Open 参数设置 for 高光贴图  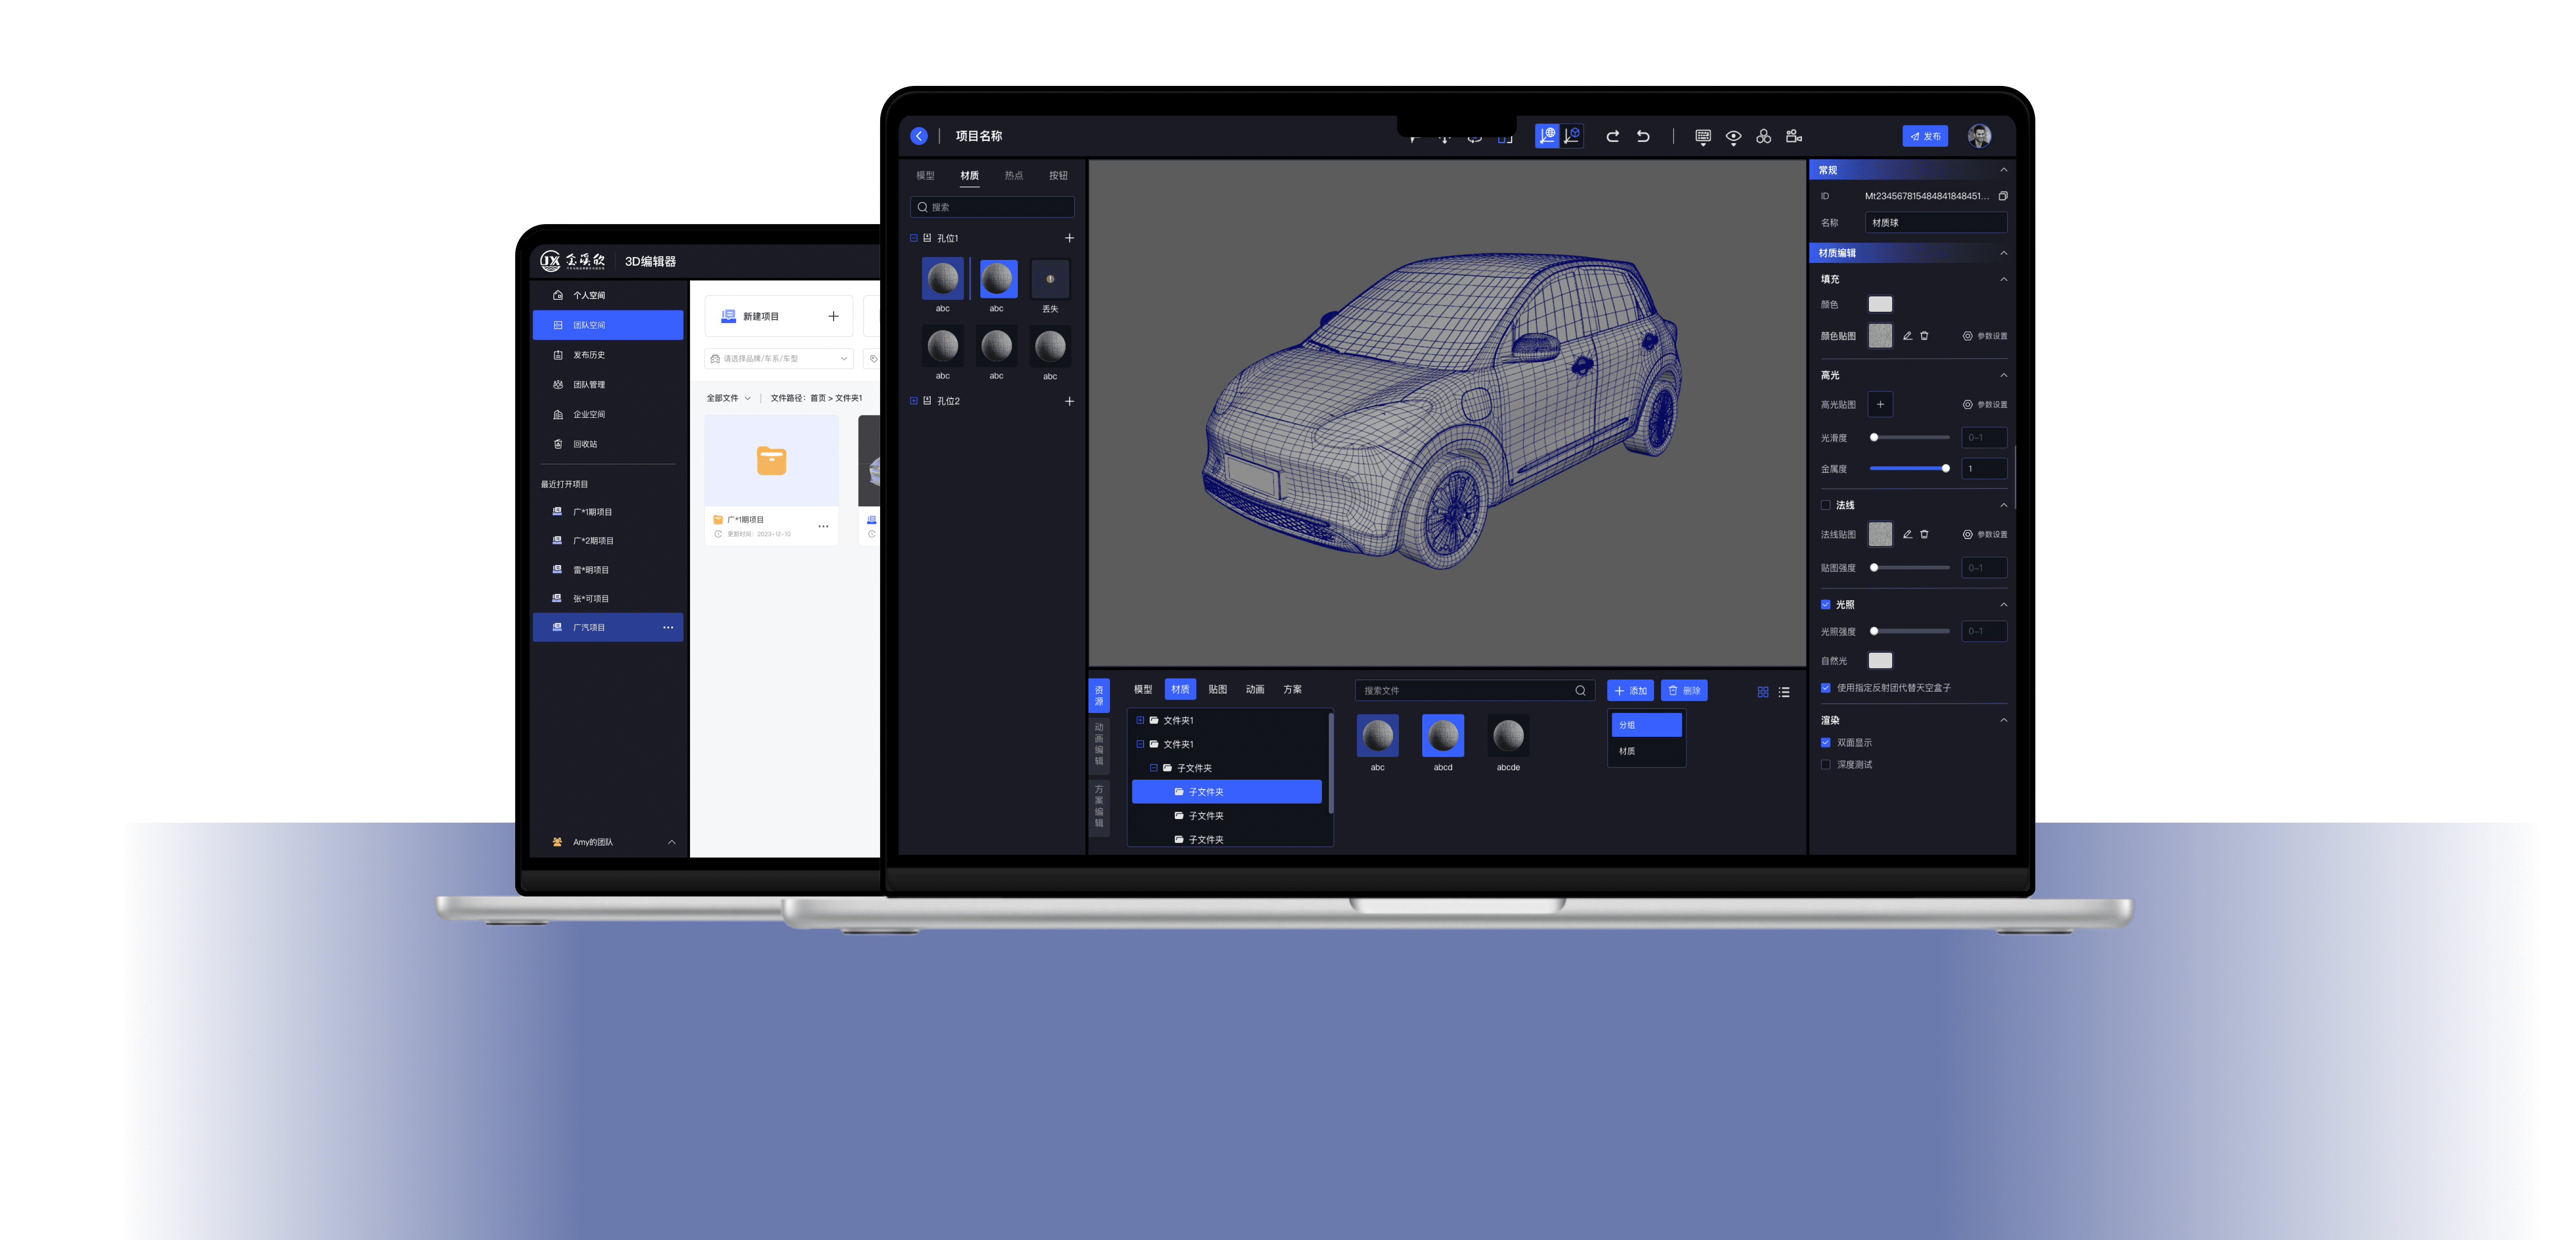click(x=1985, y=404)
